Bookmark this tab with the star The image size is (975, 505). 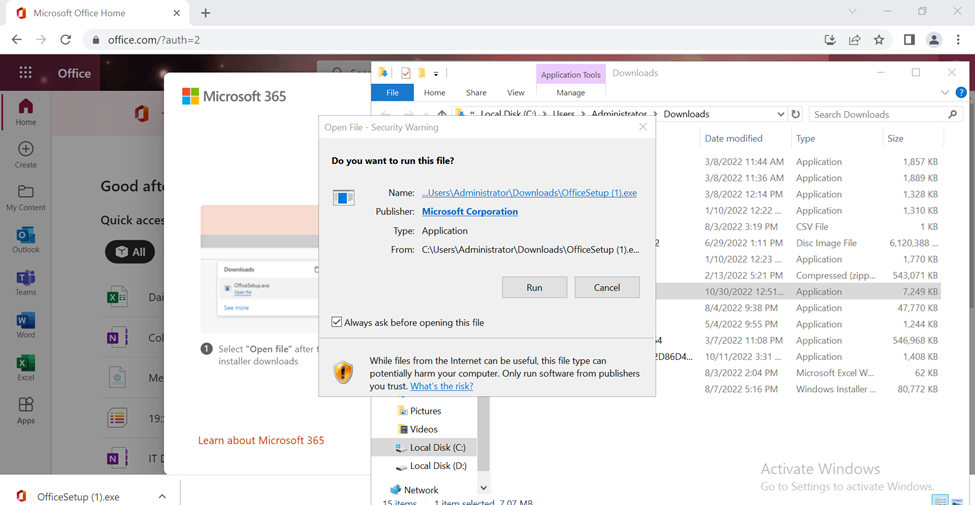click(879, 40)
